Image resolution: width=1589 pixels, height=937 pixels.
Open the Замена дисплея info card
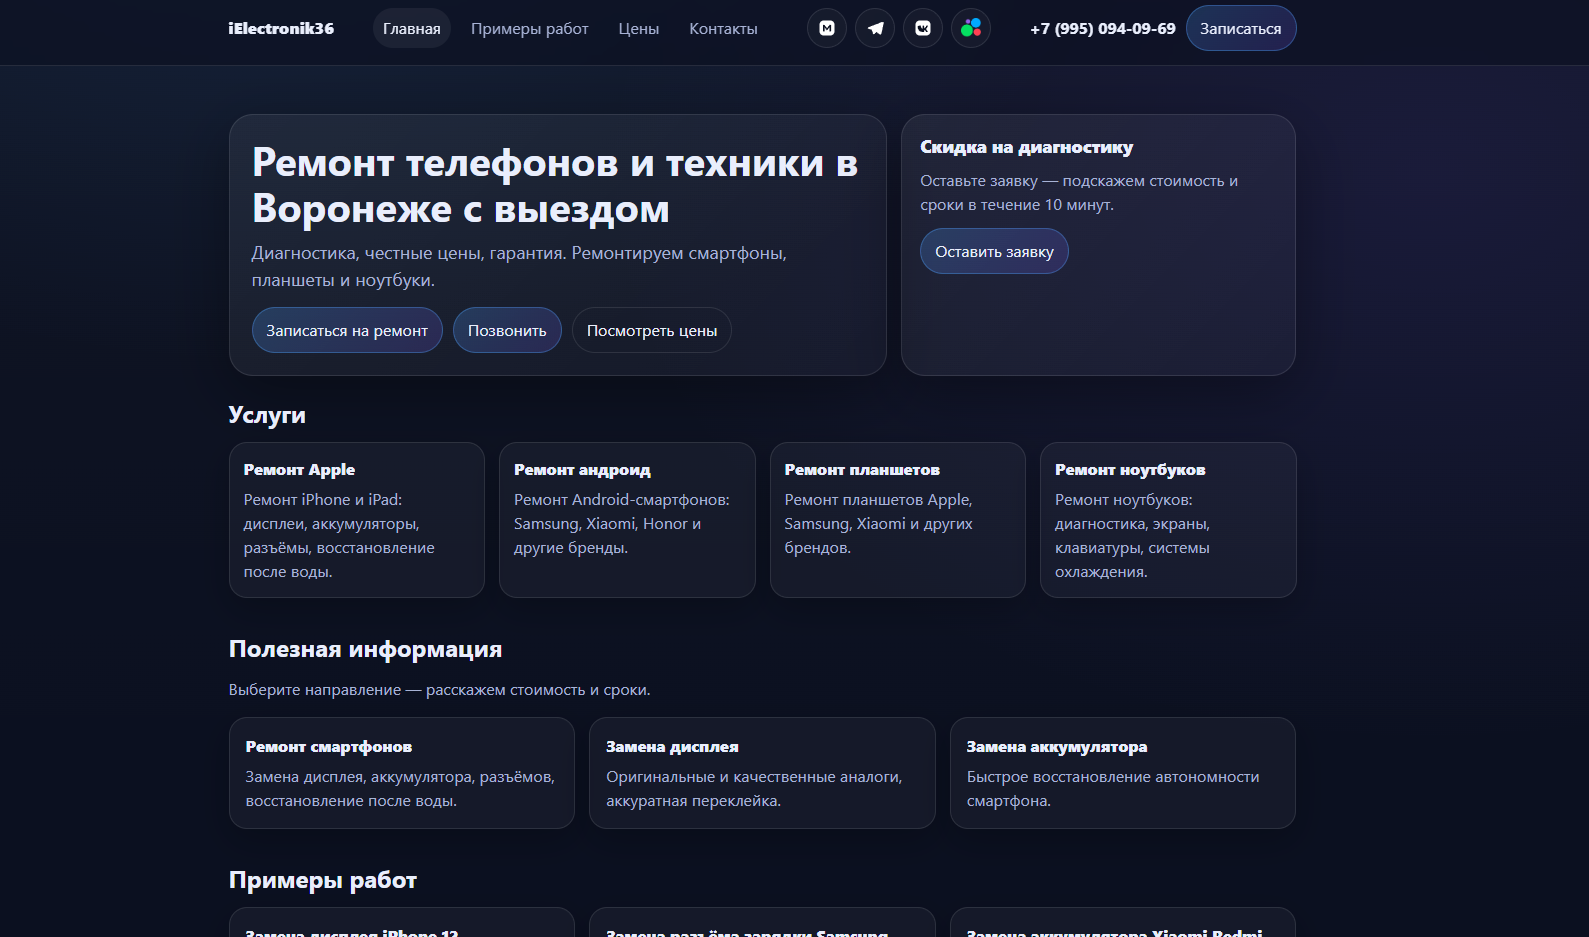point(762,773)
